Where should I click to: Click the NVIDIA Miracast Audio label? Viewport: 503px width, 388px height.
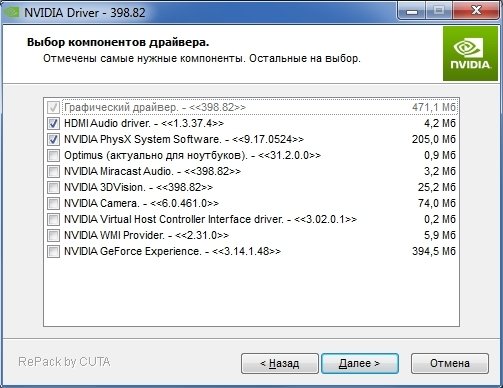coord(152,171)
